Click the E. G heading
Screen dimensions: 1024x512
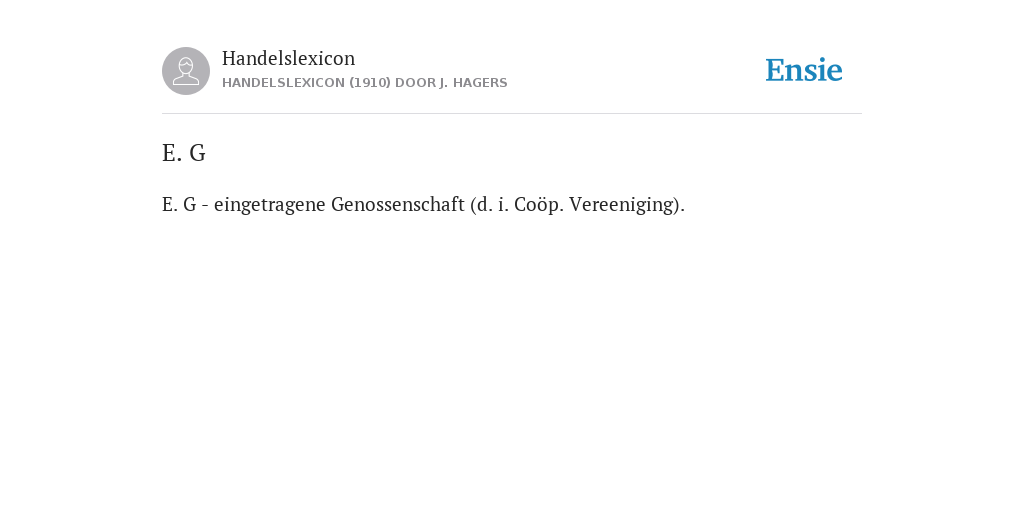point(184,153)
